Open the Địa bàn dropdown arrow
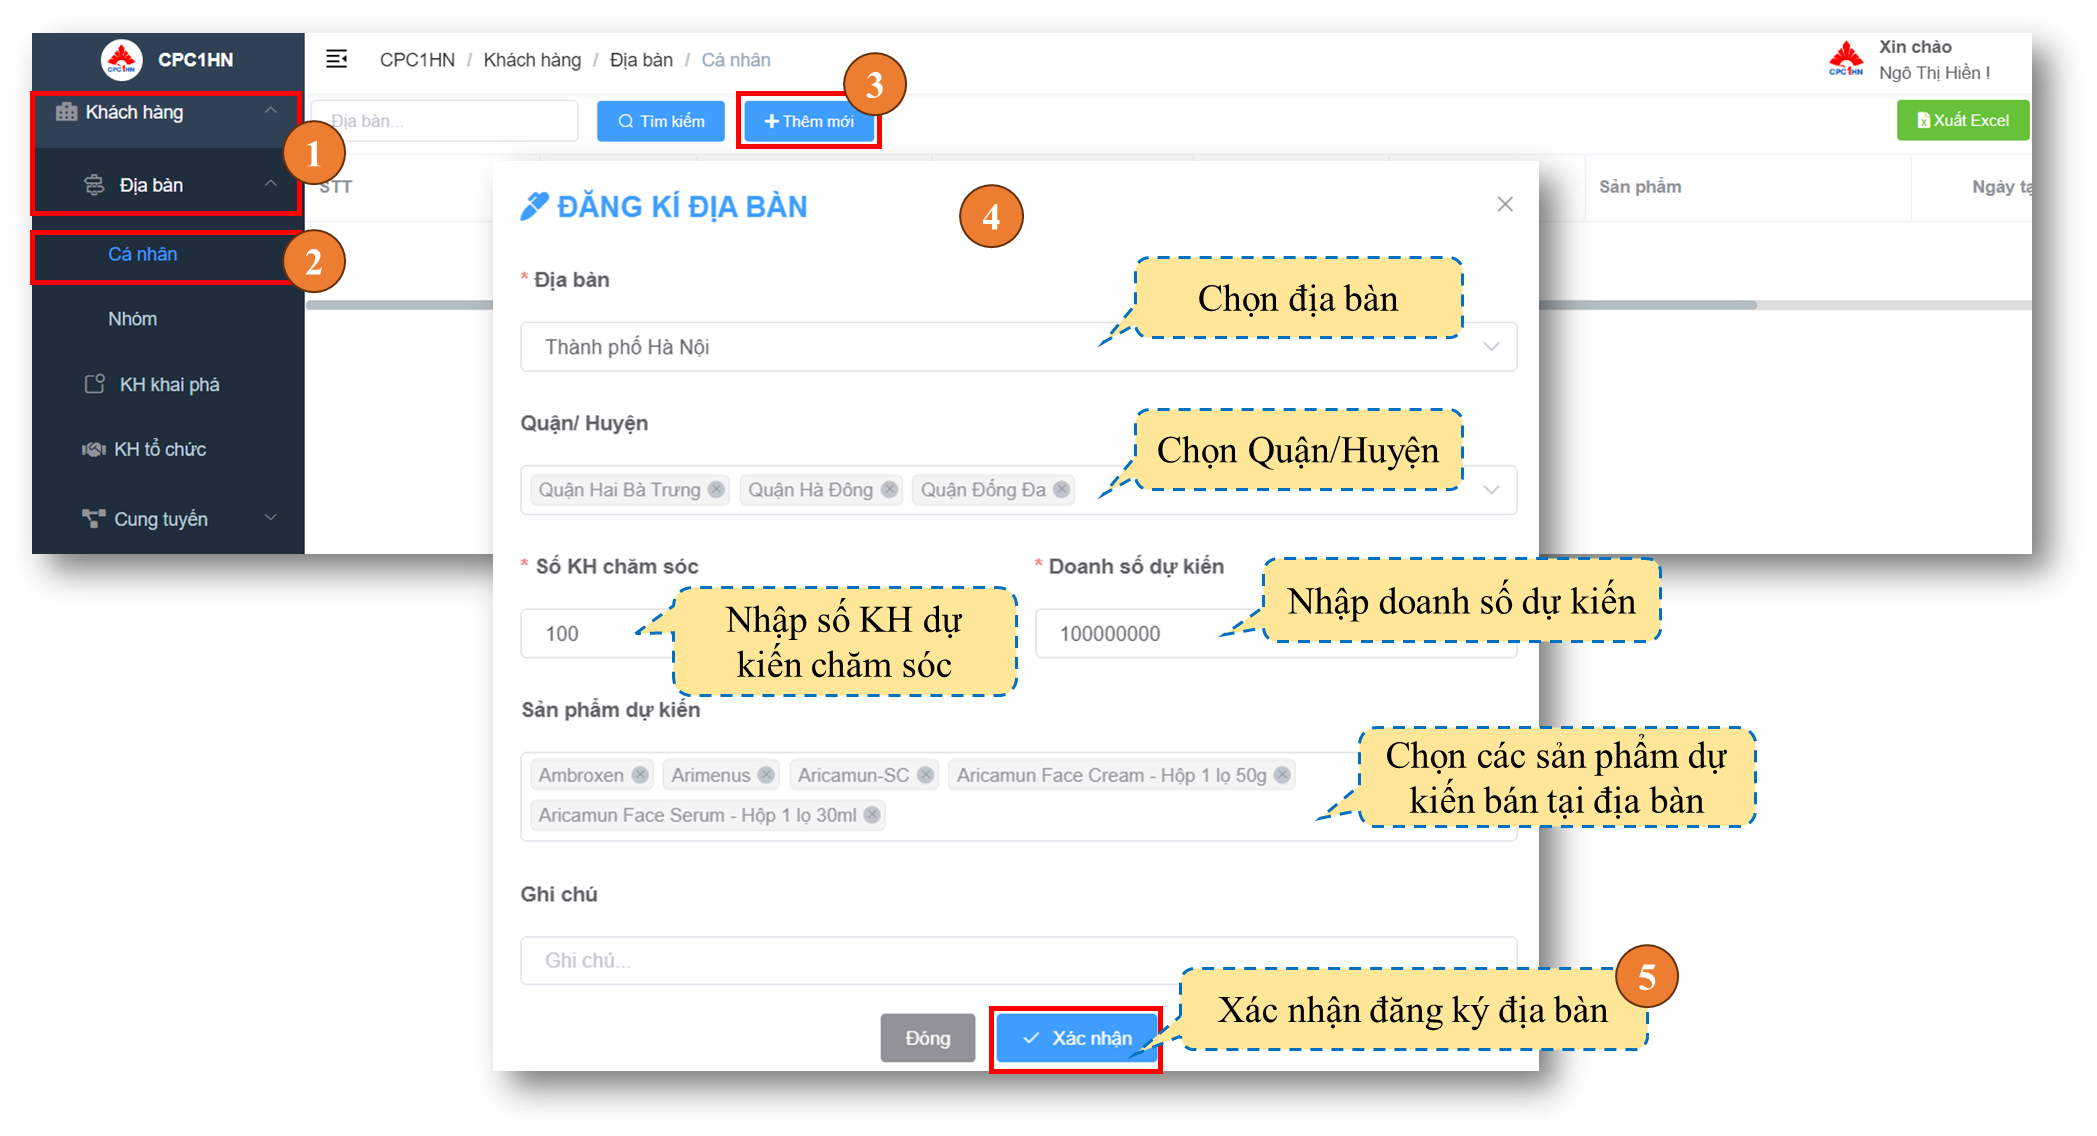 [x=1491, y=347]
